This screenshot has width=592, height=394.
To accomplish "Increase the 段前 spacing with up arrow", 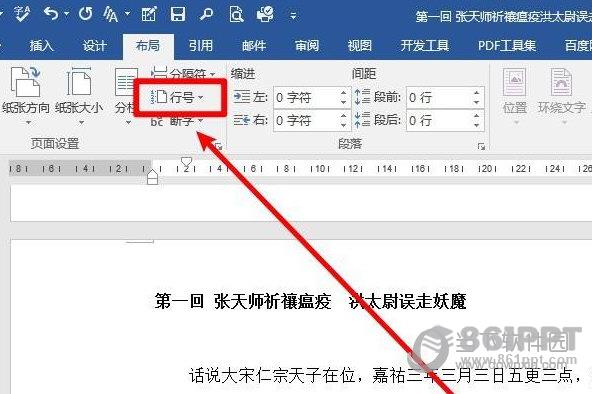I will coord(476,93).
